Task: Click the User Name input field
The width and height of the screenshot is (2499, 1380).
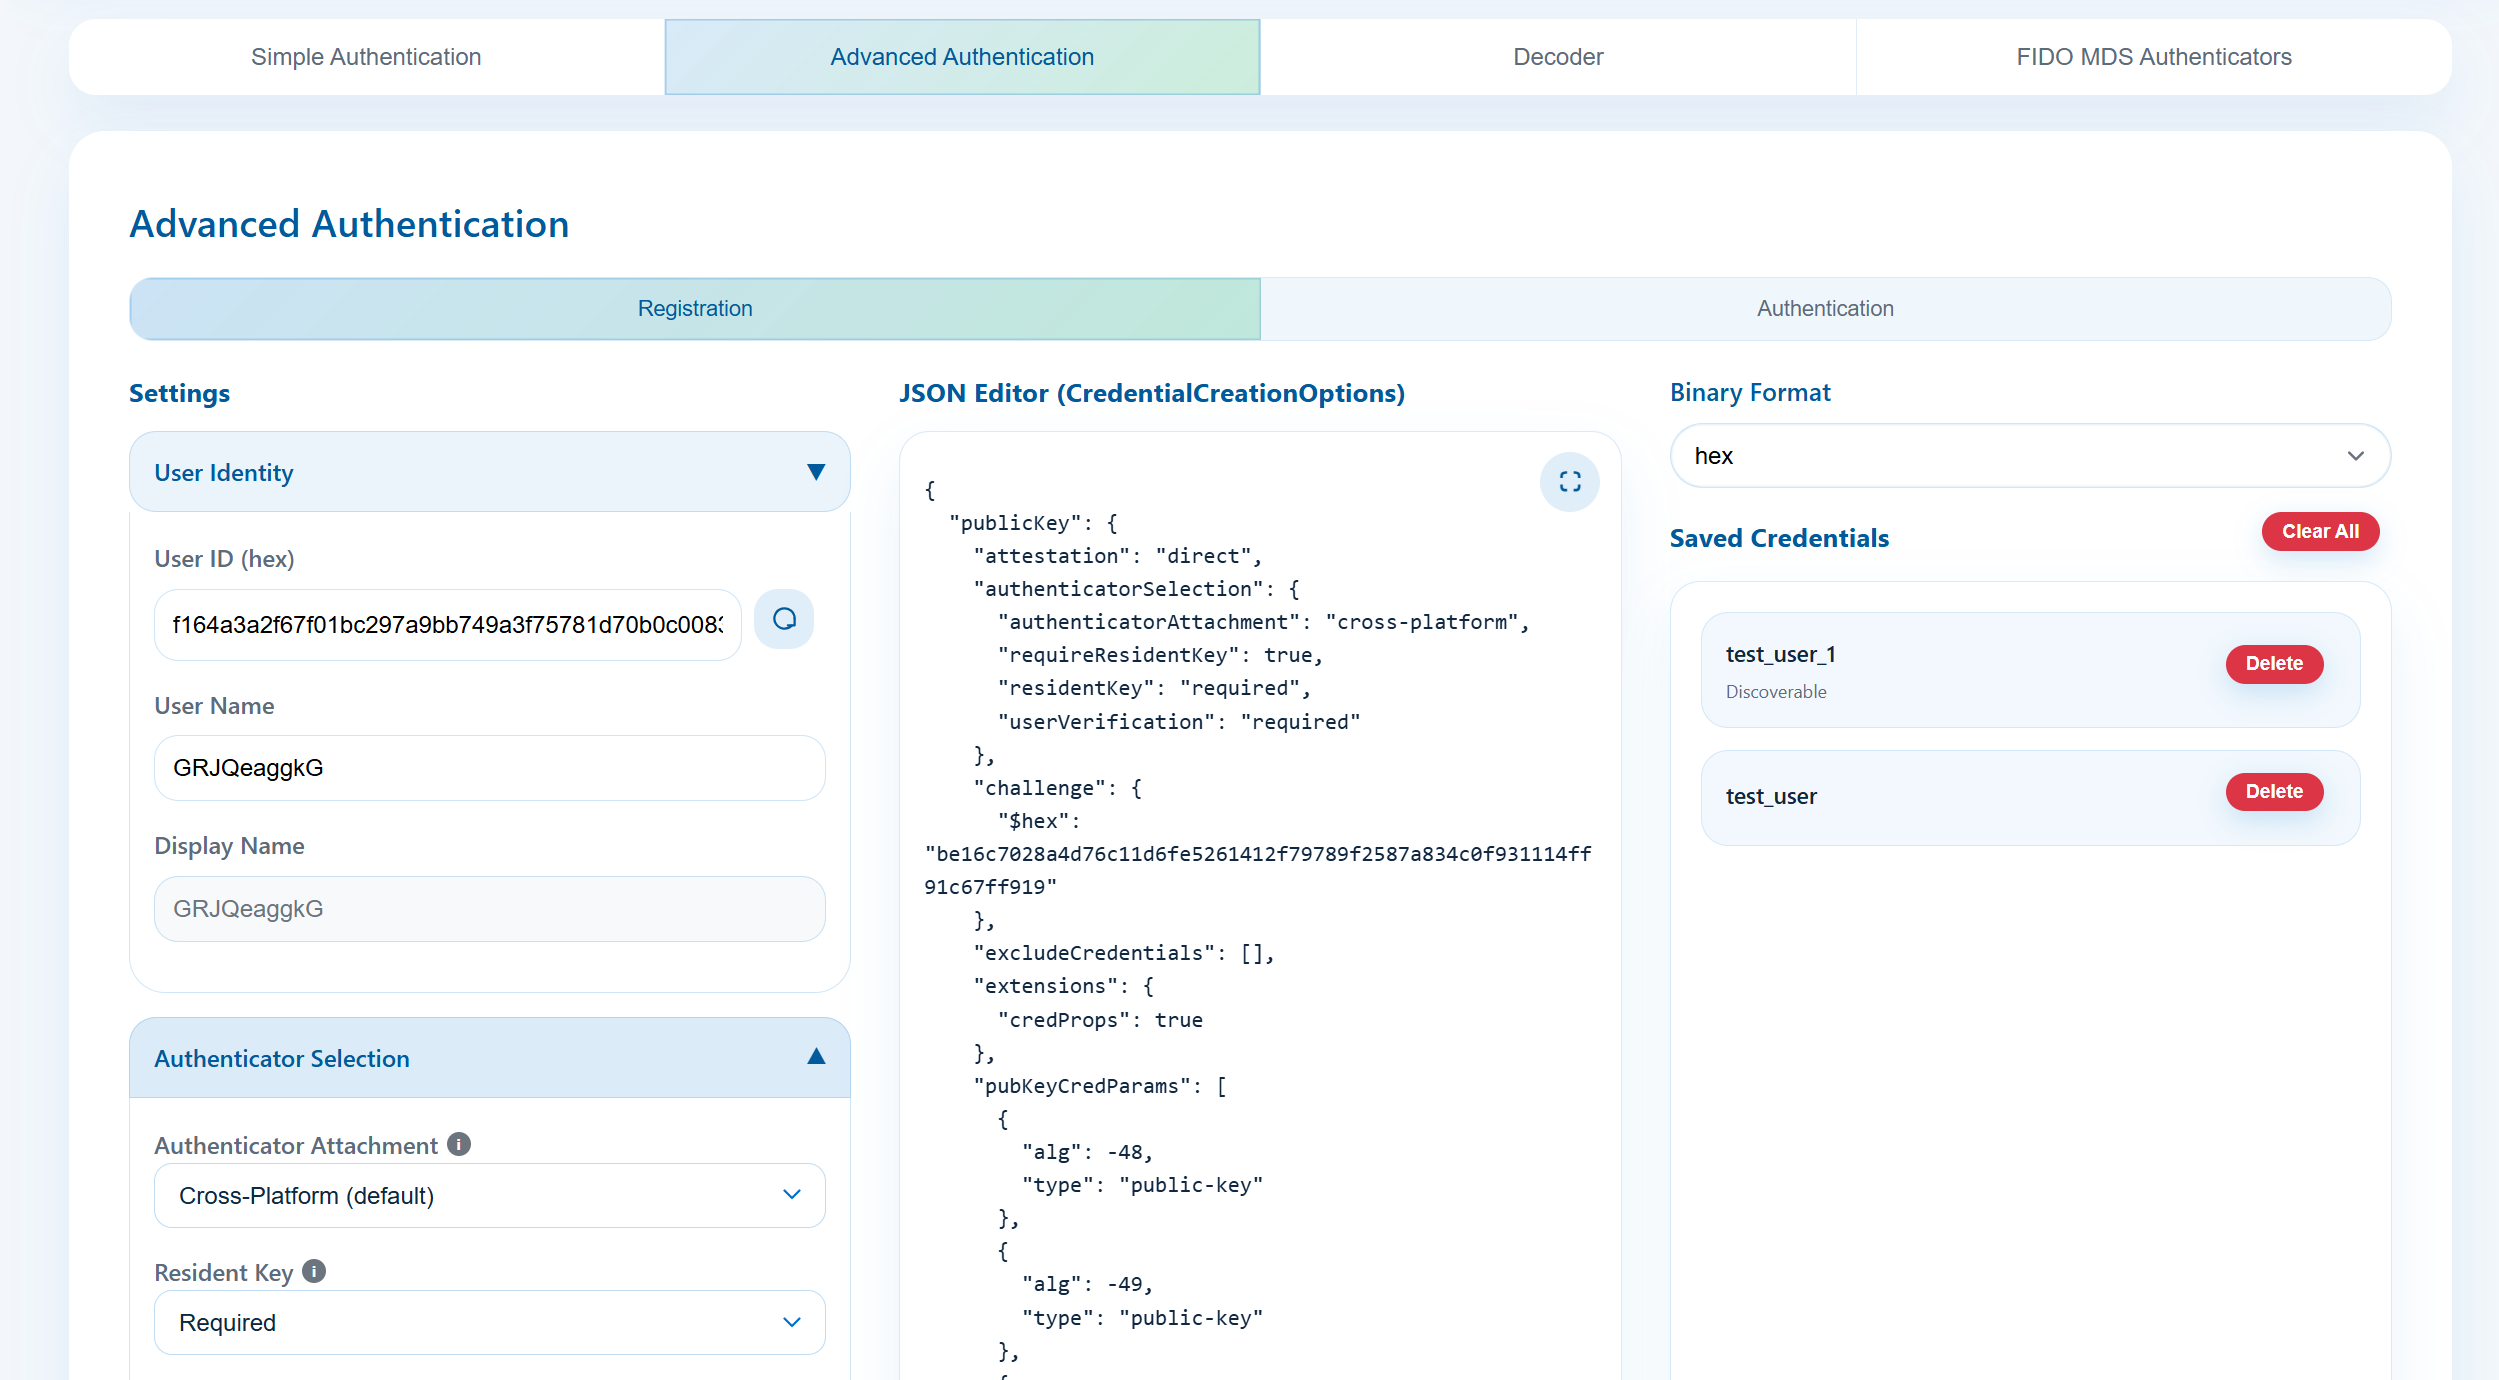Action: [489, 768]
